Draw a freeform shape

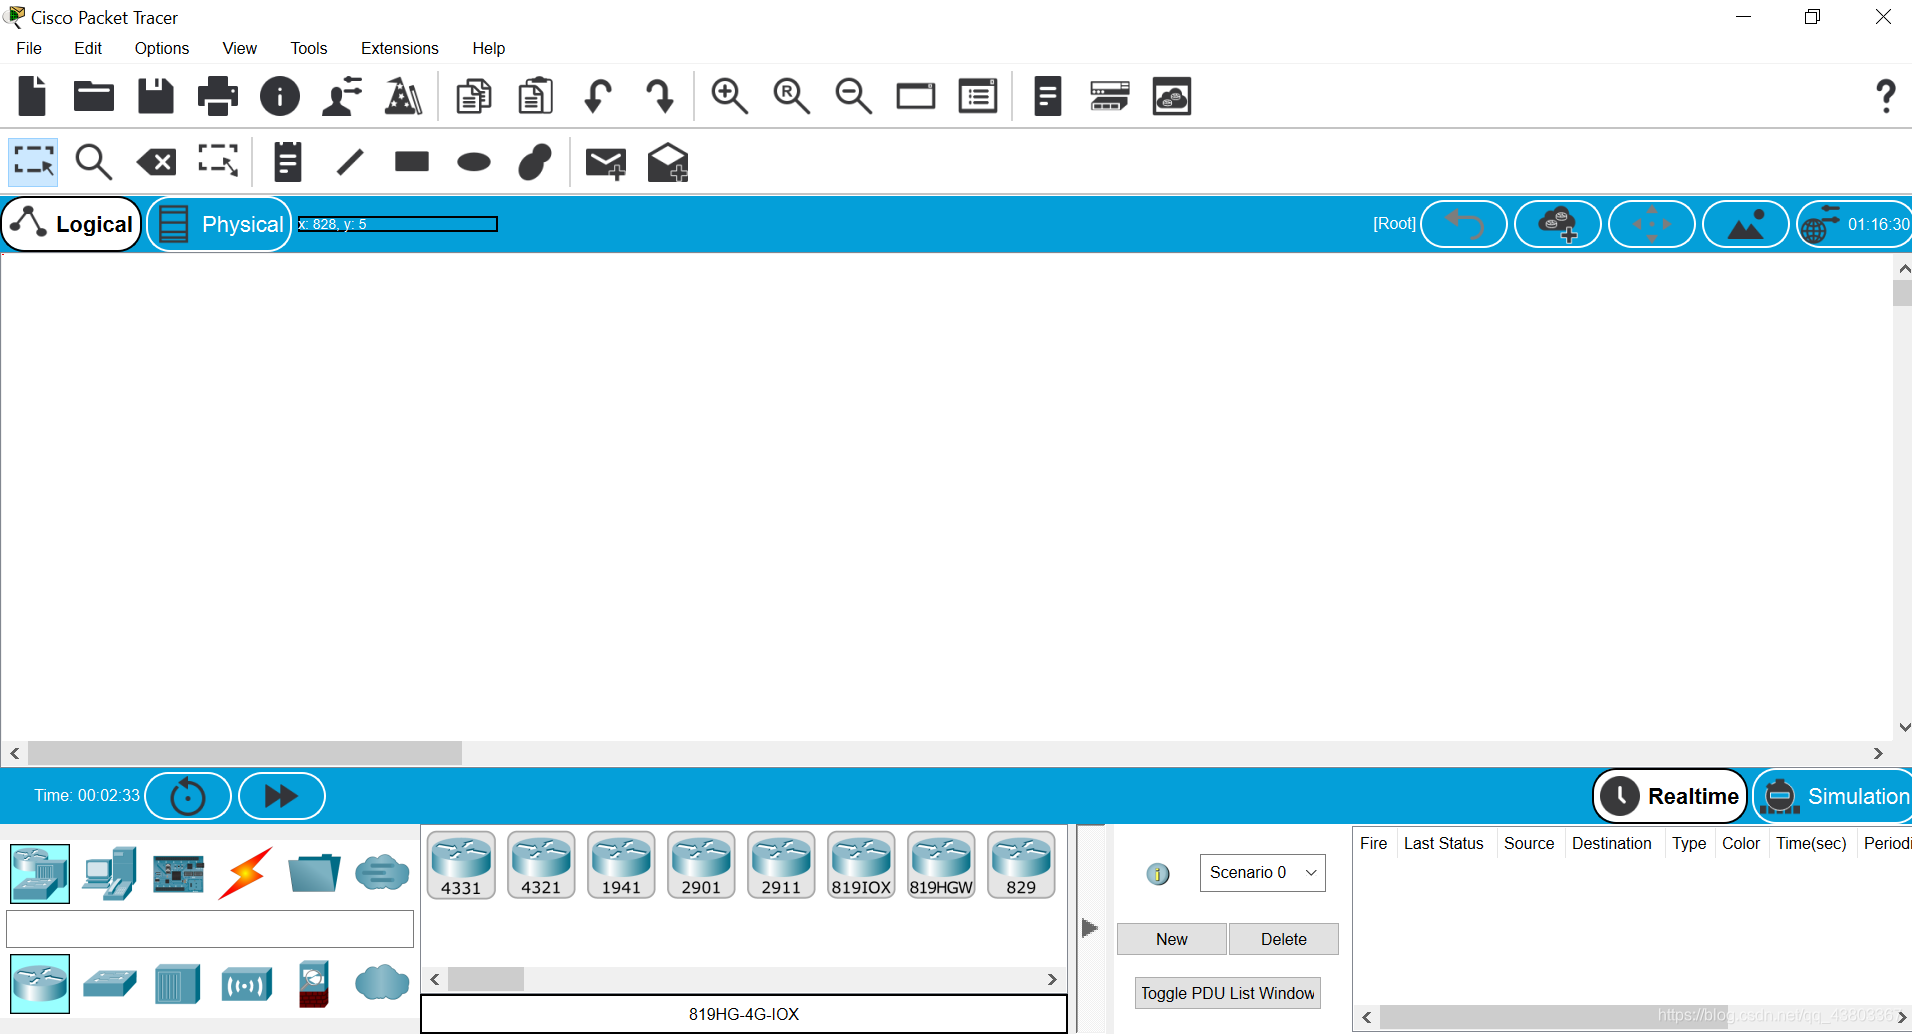click(536, 162)
